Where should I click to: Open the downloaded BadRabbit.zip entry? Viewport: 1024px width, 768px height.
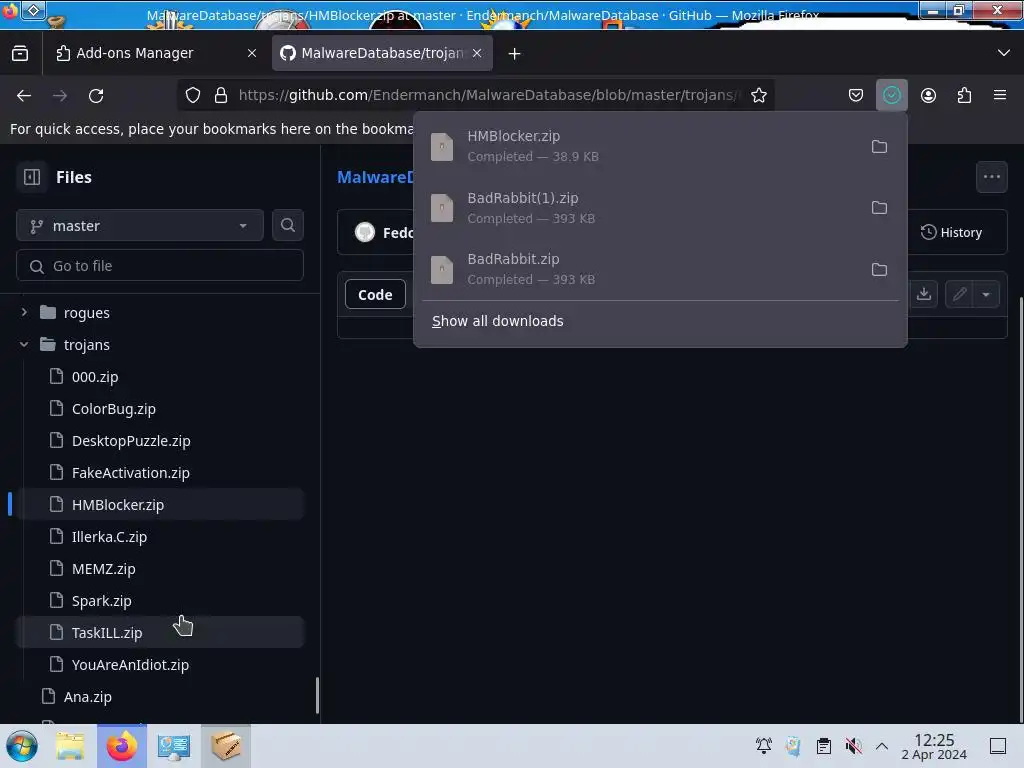coord(640,269)
